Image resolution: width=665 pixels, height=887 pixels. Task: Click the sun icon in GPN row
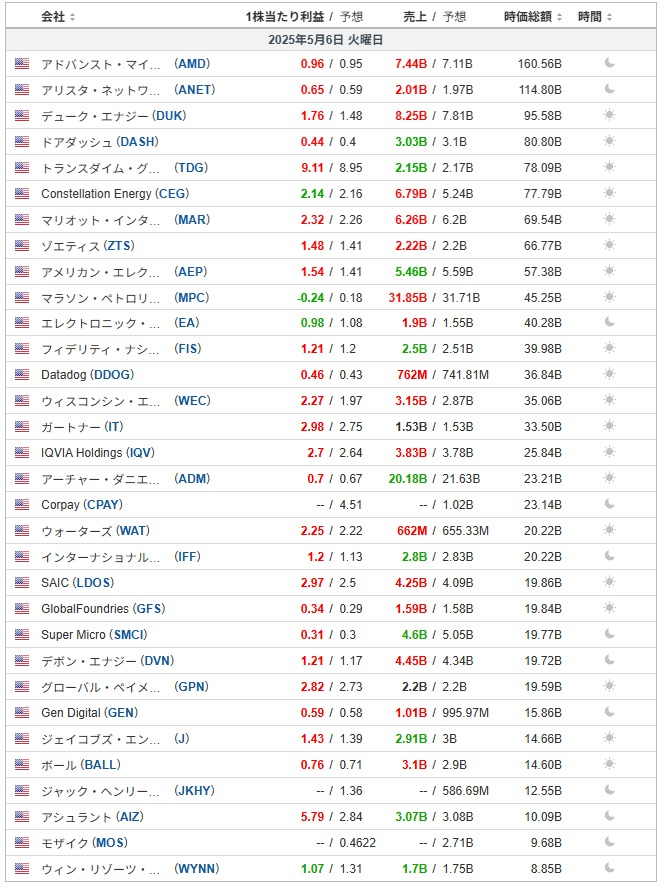pos(610,687)
